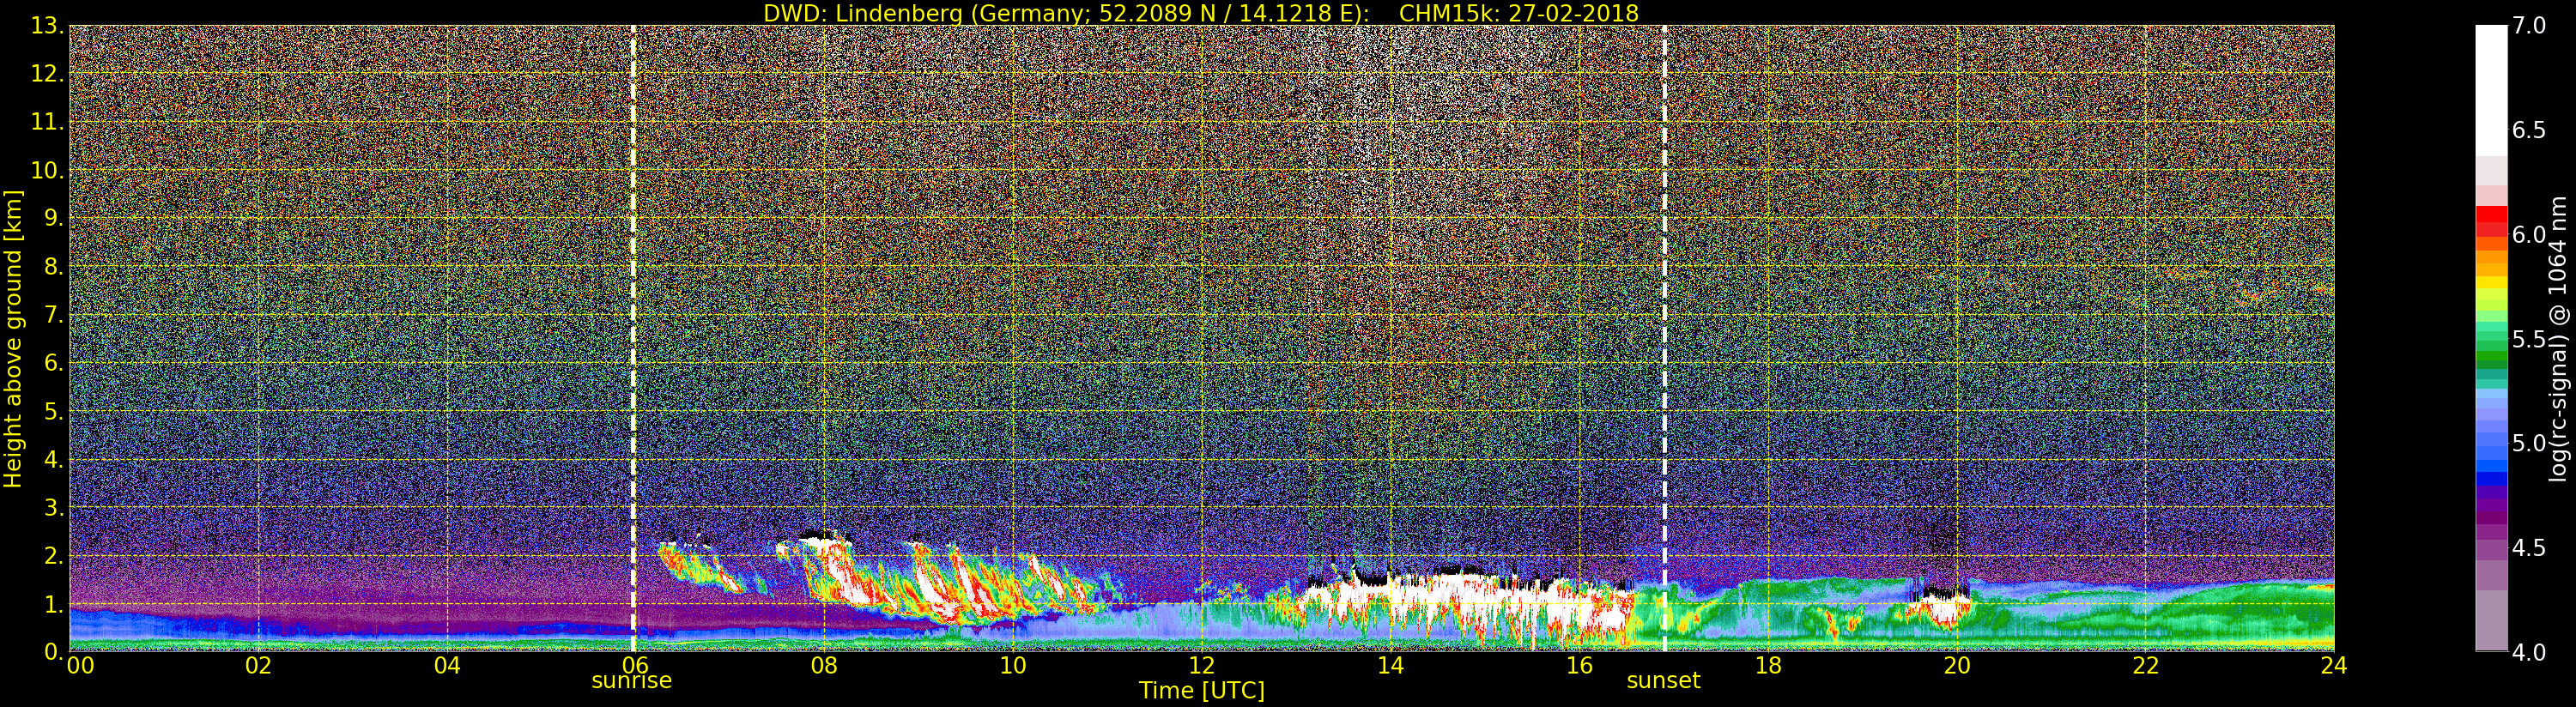The image size is (2576, 707).
Task: Click the time axis tick label "24"
Action: [x=2334, y=665]
